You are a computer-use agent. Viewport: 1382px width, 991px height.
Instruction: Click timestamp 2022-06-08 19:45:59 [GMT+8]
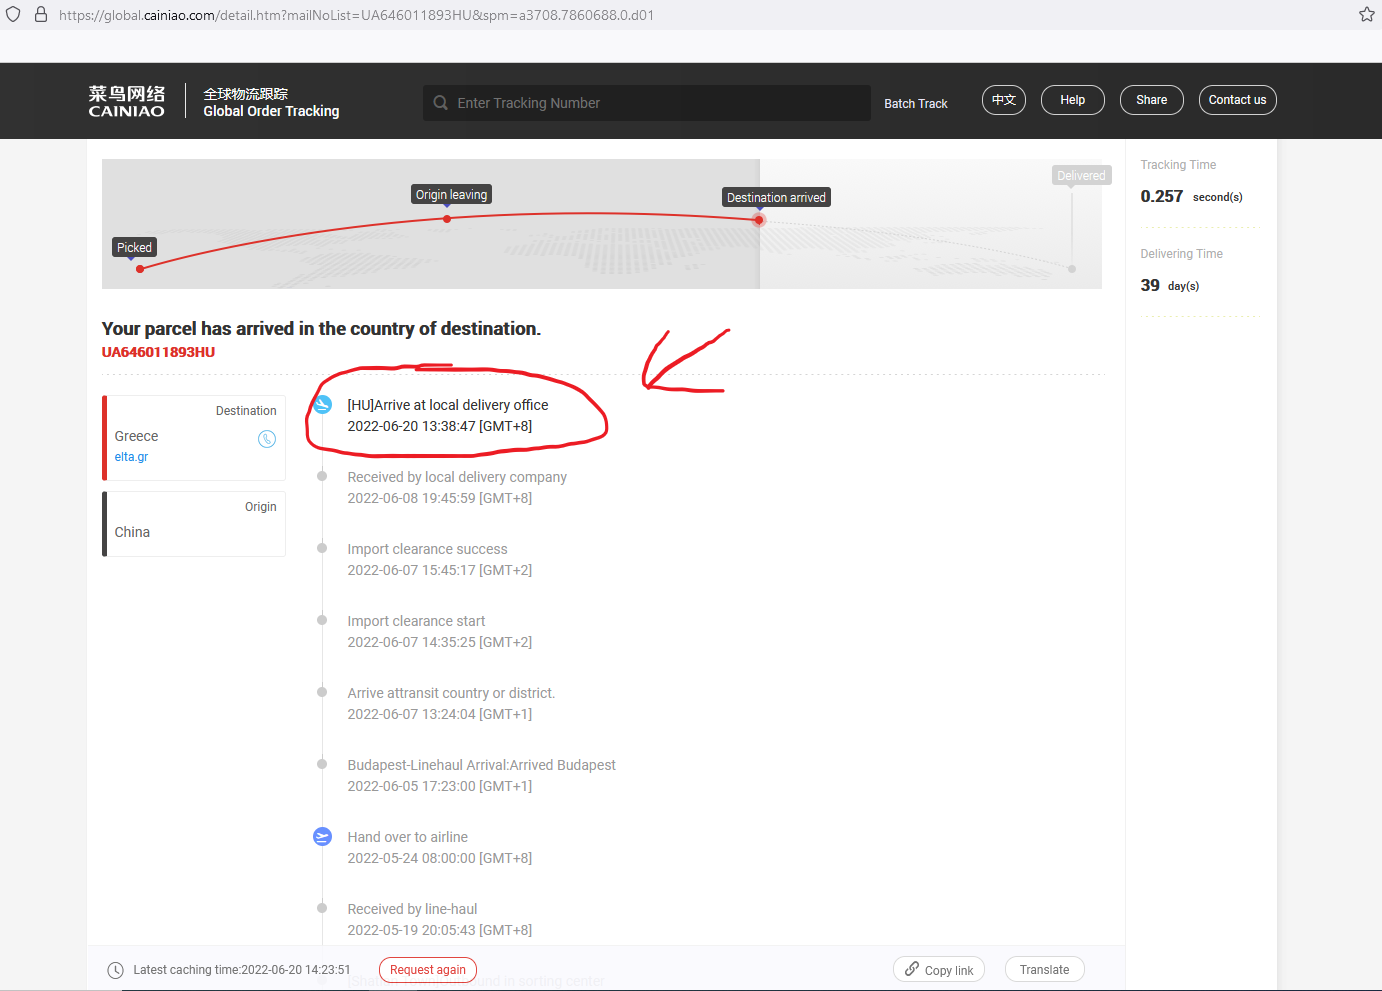[440, 498]
